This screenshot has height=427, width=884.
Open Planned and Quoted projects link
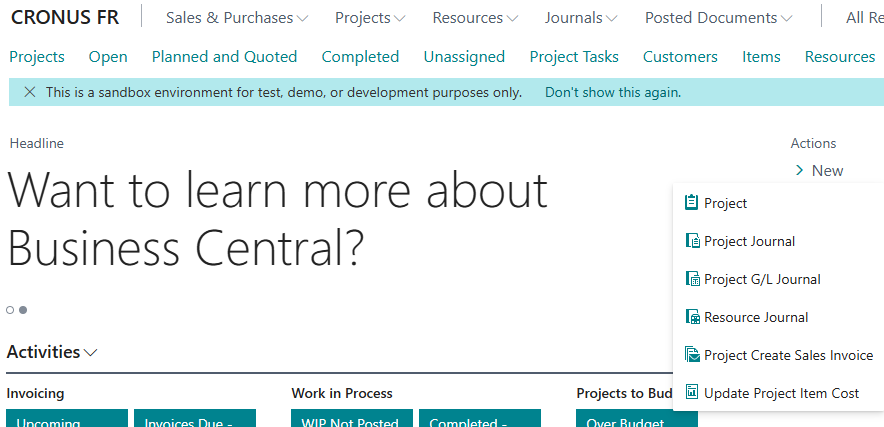point(224,56)
